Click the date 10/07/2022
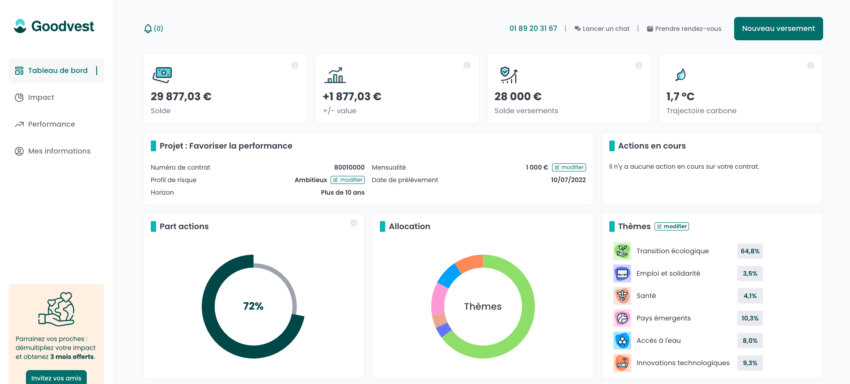The image size is (850, 384). pos(568,180)
